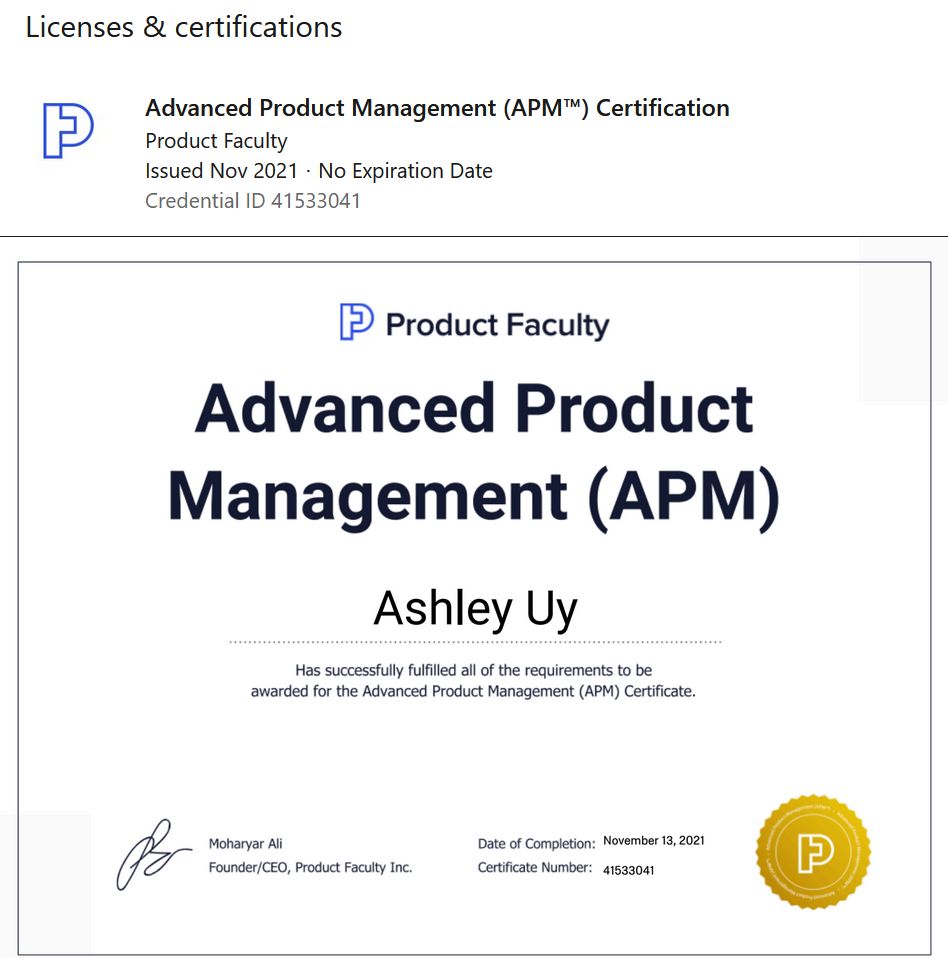Open the Advanced Product Management (APM™) Certification title
This screenshot has width=948, height=958.
[437, 108]
